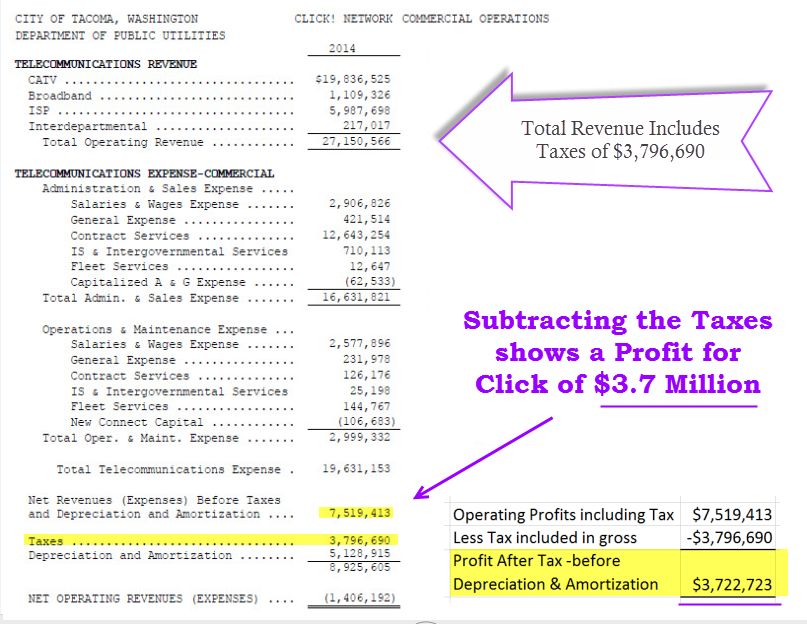Click the purple "Subtracting the Taxes" headline
This screenshot has height=624, width=807.
click(618, 321)
